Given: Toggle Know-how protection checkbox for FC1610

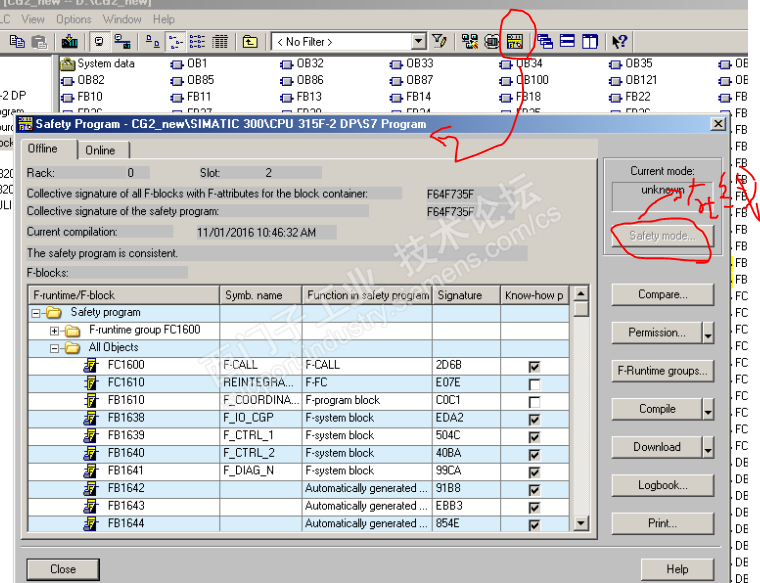Looking at the screenshot, I should tap(534, 383).
